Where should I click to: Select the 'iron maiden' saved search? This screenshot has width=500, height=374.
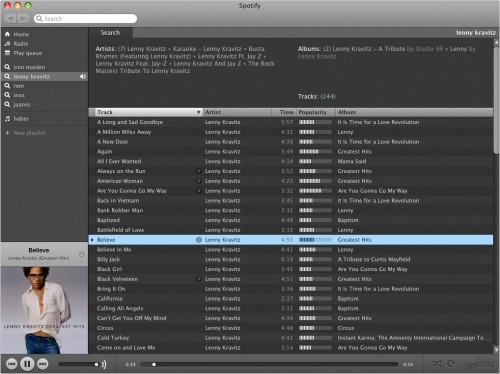point(29,67)
